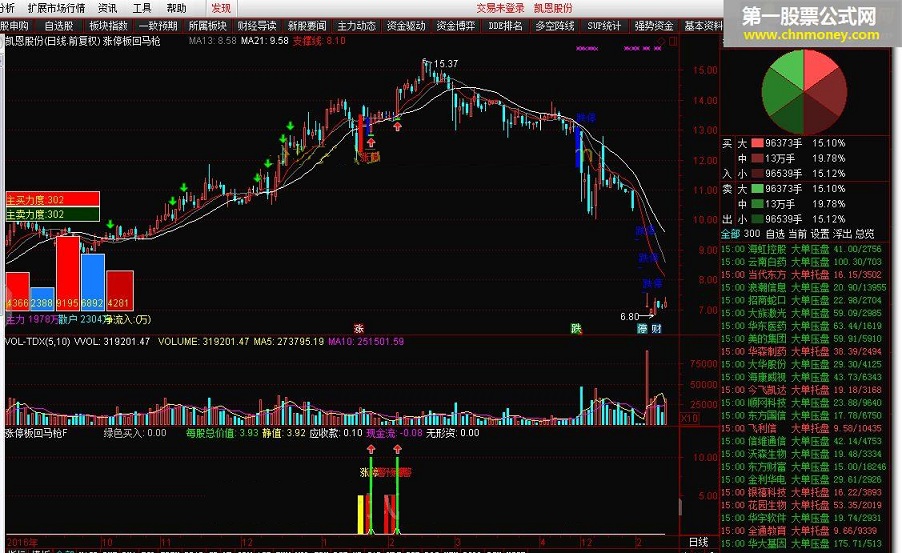Open the DDE排名 toolbar button

point(505,26)
